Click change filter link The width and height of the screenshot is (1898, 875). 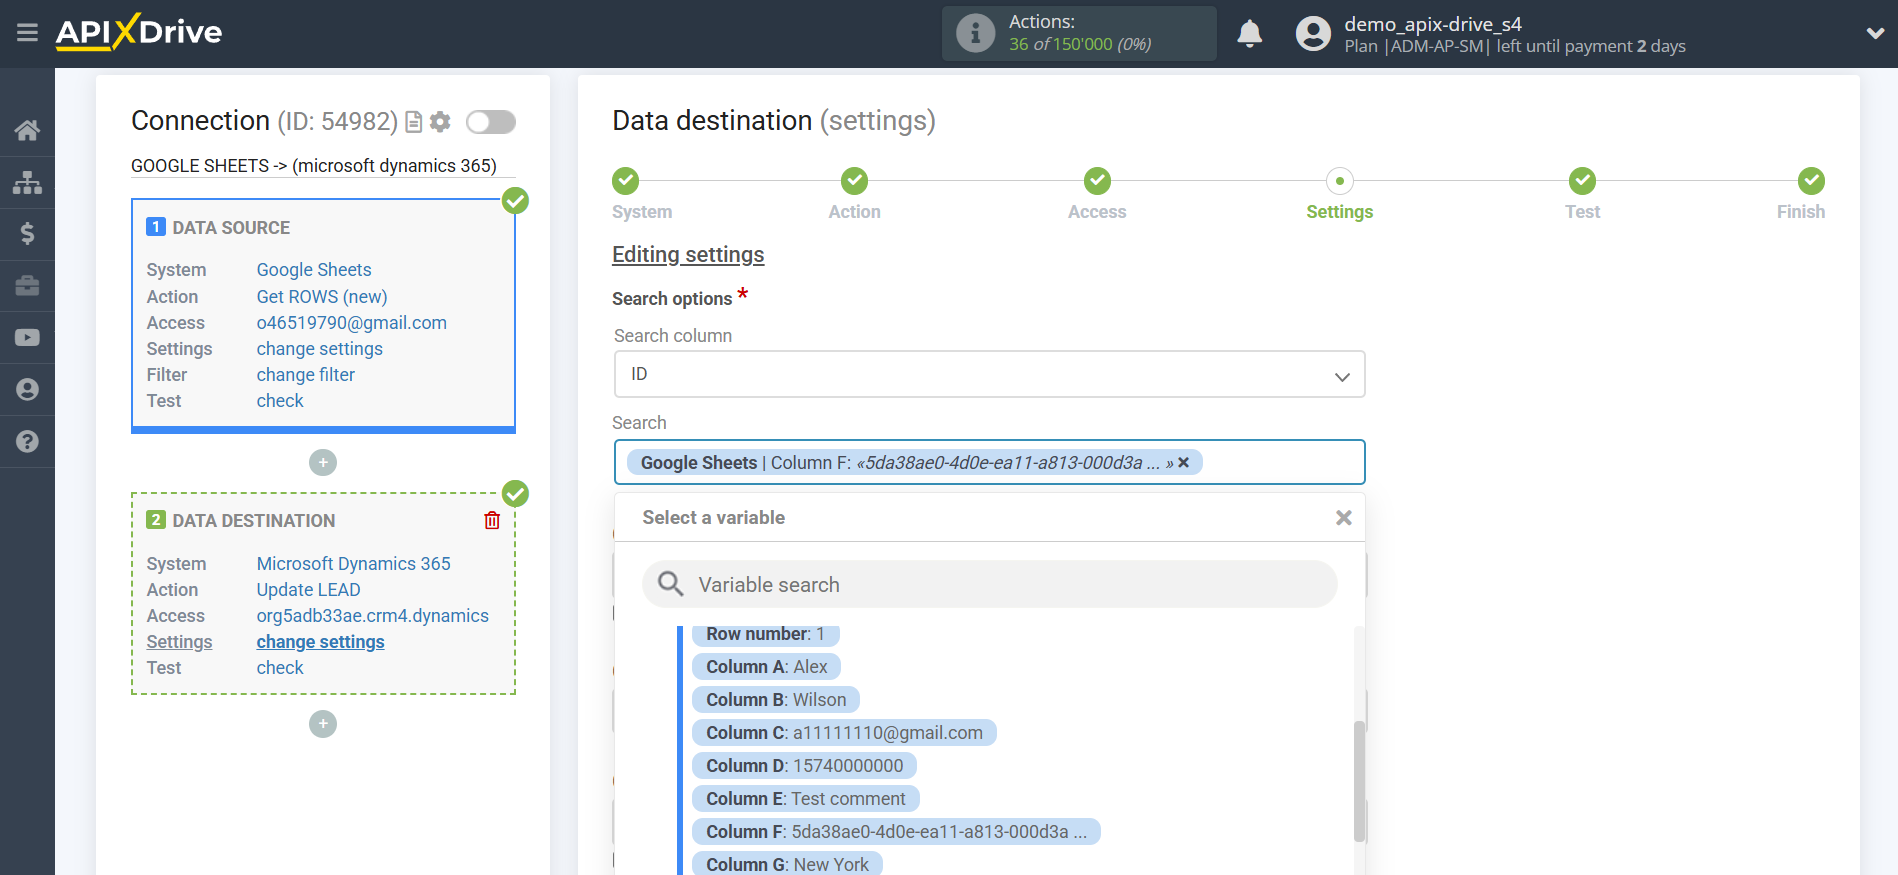306,375
